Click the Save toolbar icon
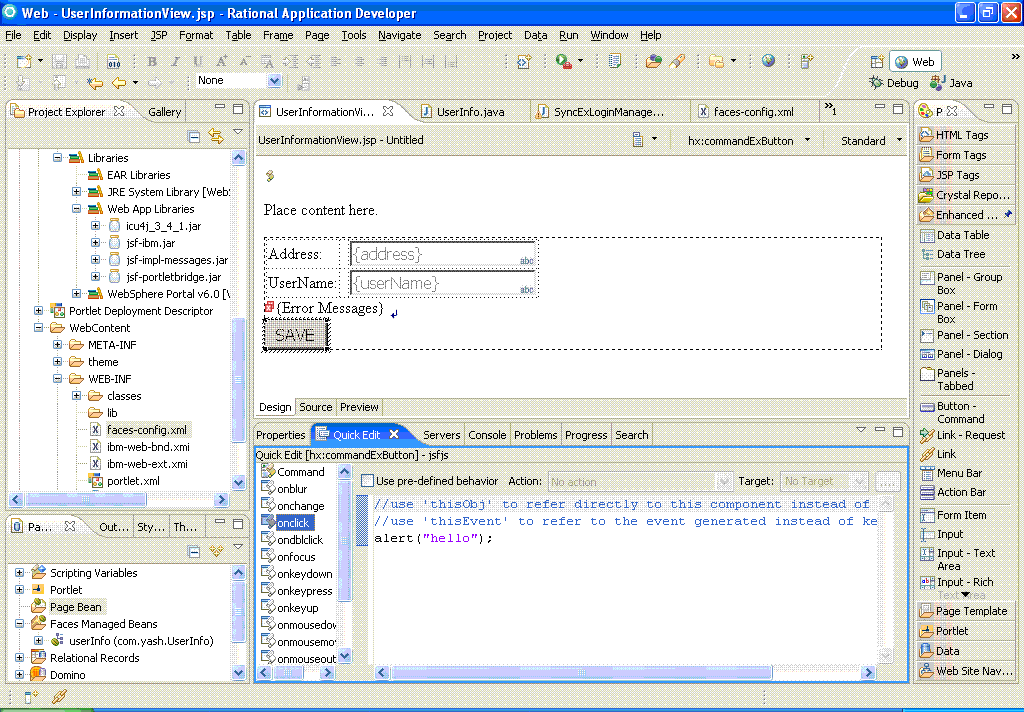The height and width of the screenshot is (712, 1024). [59, 61]
